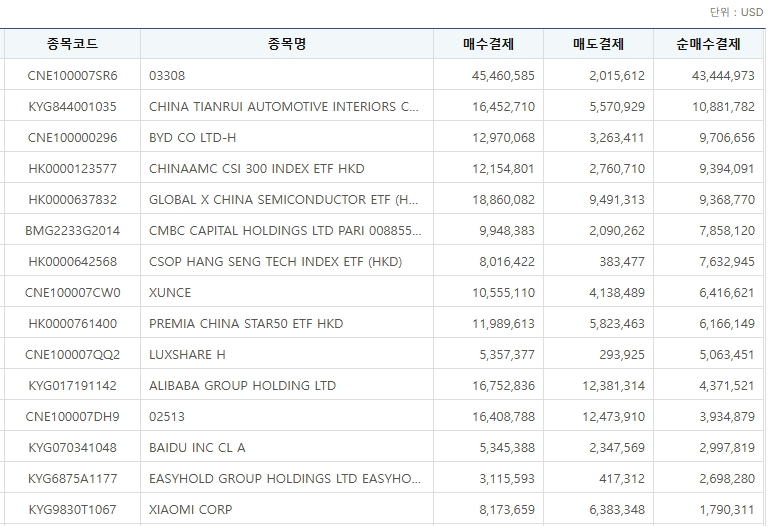Image resolution: width=770 pixels, height=526 pixels.
Task: Click net buy value 1,790,311
Action: point(727,509)
